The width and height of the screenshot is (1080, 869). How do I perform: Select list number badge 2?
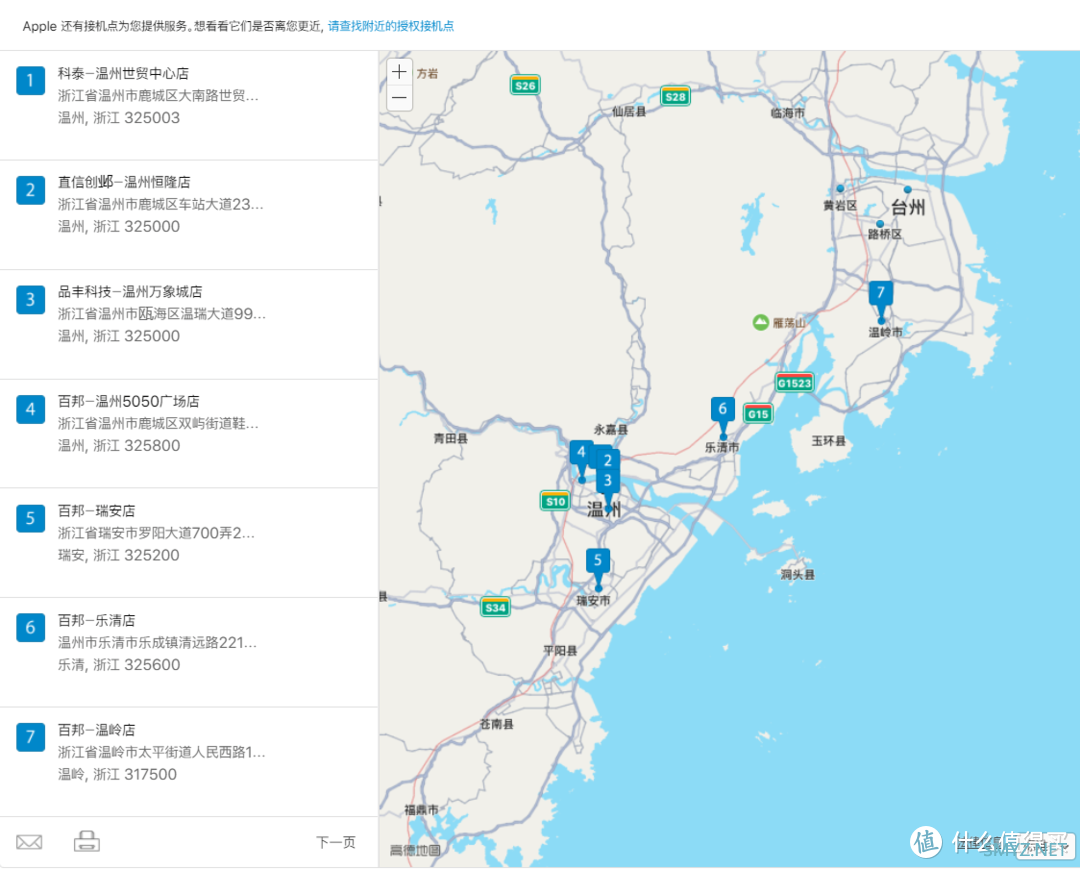coord(30,190)
